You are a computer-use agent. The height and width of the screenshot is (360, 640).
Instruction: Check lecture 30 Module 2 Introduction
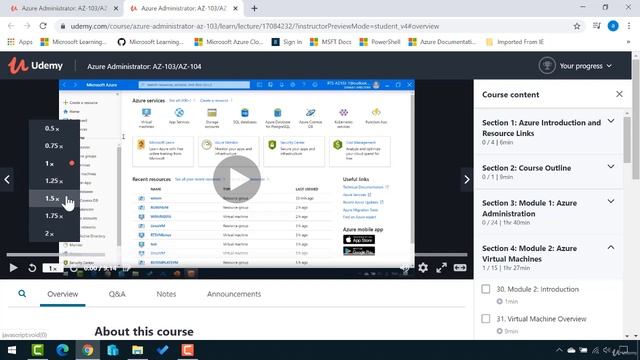[486, 289]
